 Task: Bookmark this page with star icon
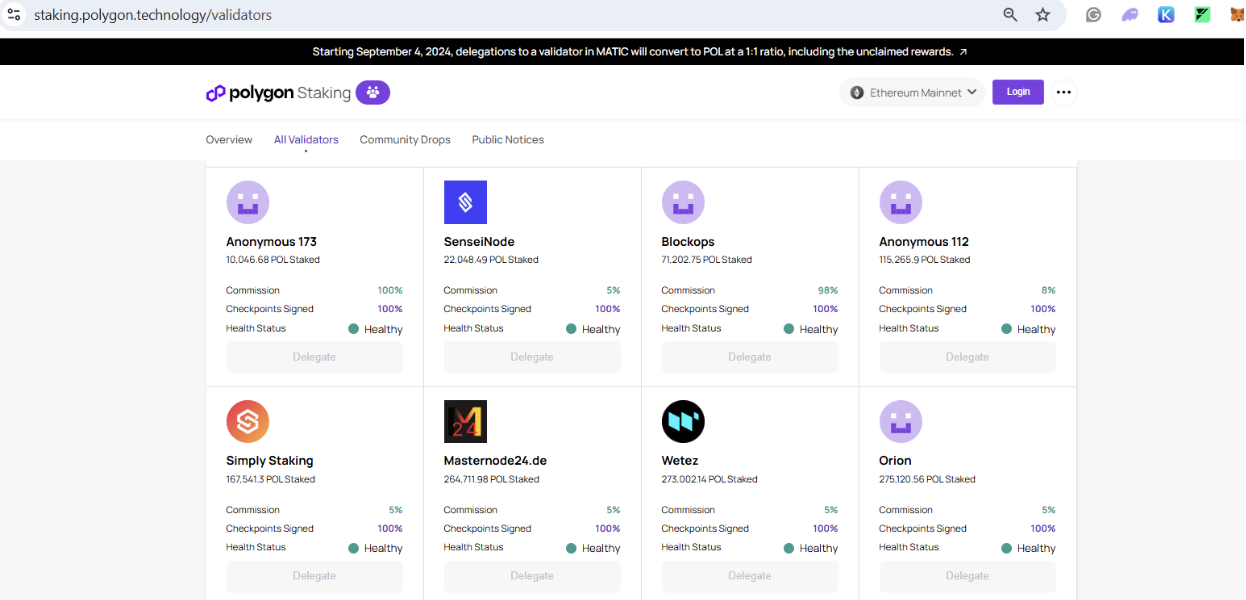pyautogui.click(x=1043, y=15)
